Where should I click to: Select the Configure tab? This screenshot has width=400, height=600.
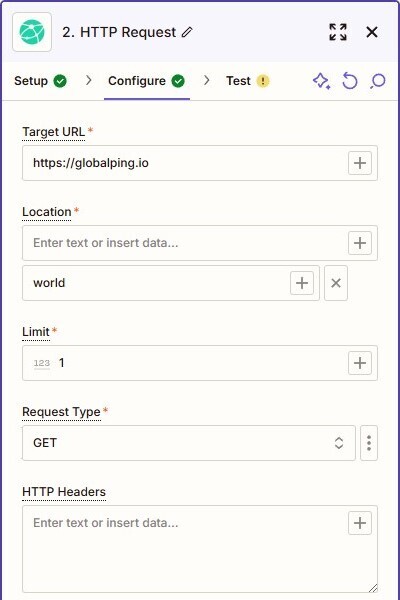click(147, 81)
